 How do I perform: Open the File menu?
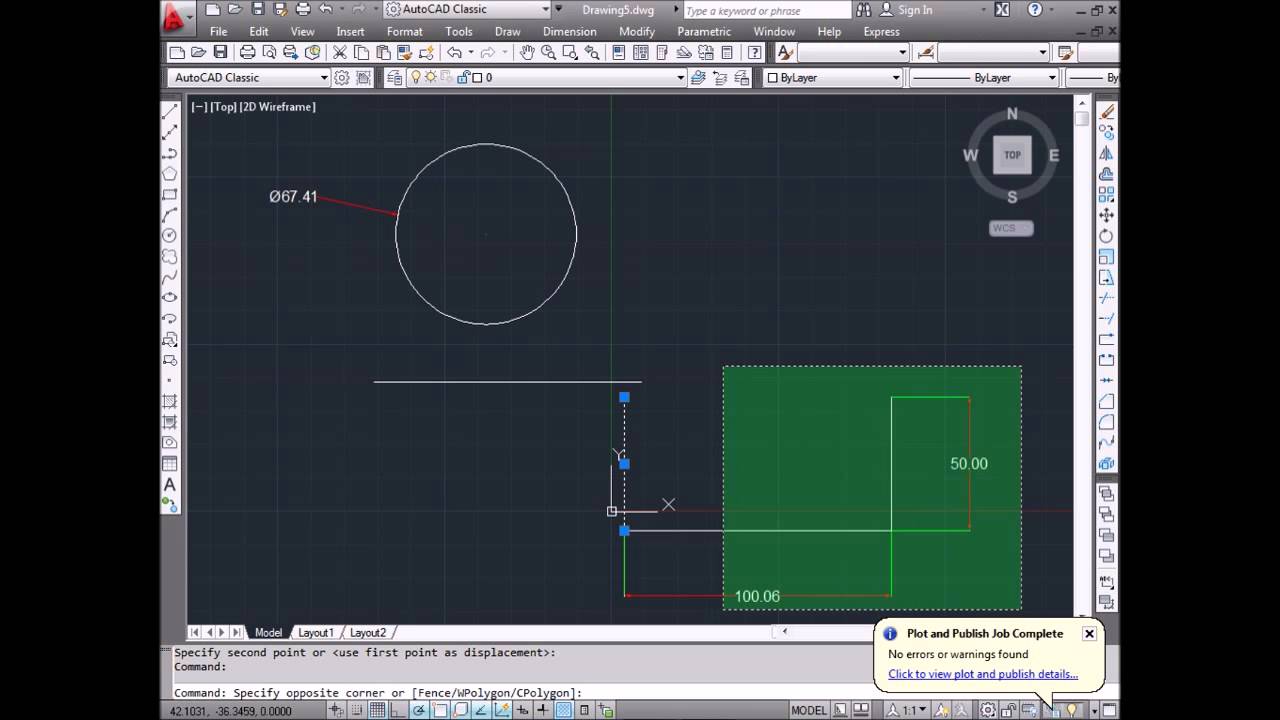(x=218, y=31)
